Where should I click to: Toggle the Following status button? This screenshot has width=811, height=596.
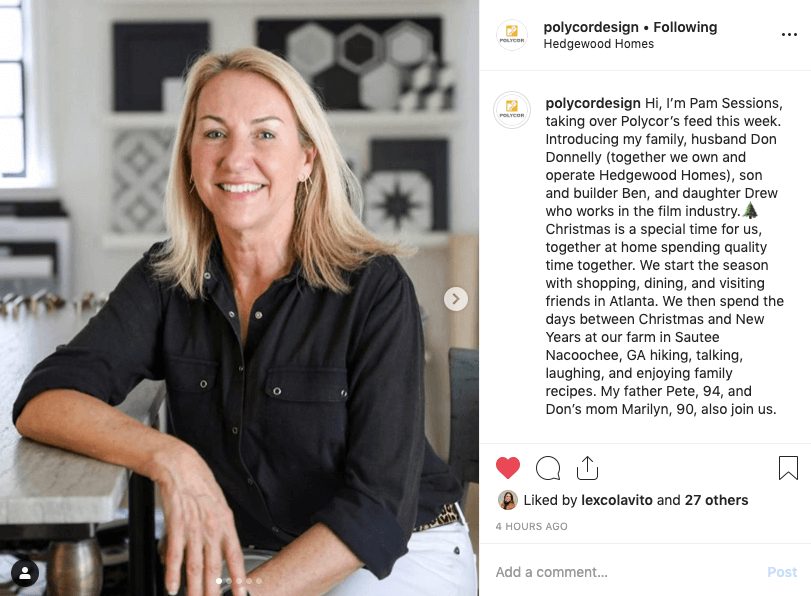pos(685,27)
